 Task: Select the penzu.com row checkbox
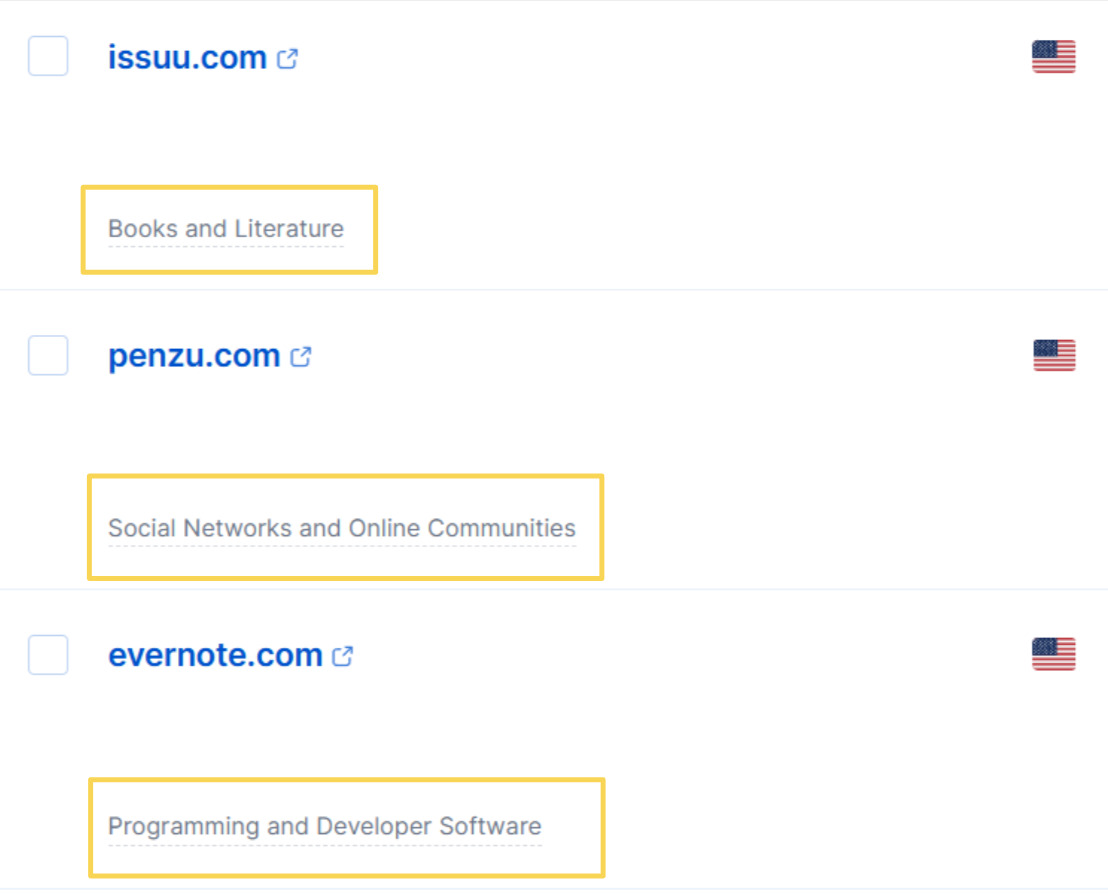(x=48, y=355)
